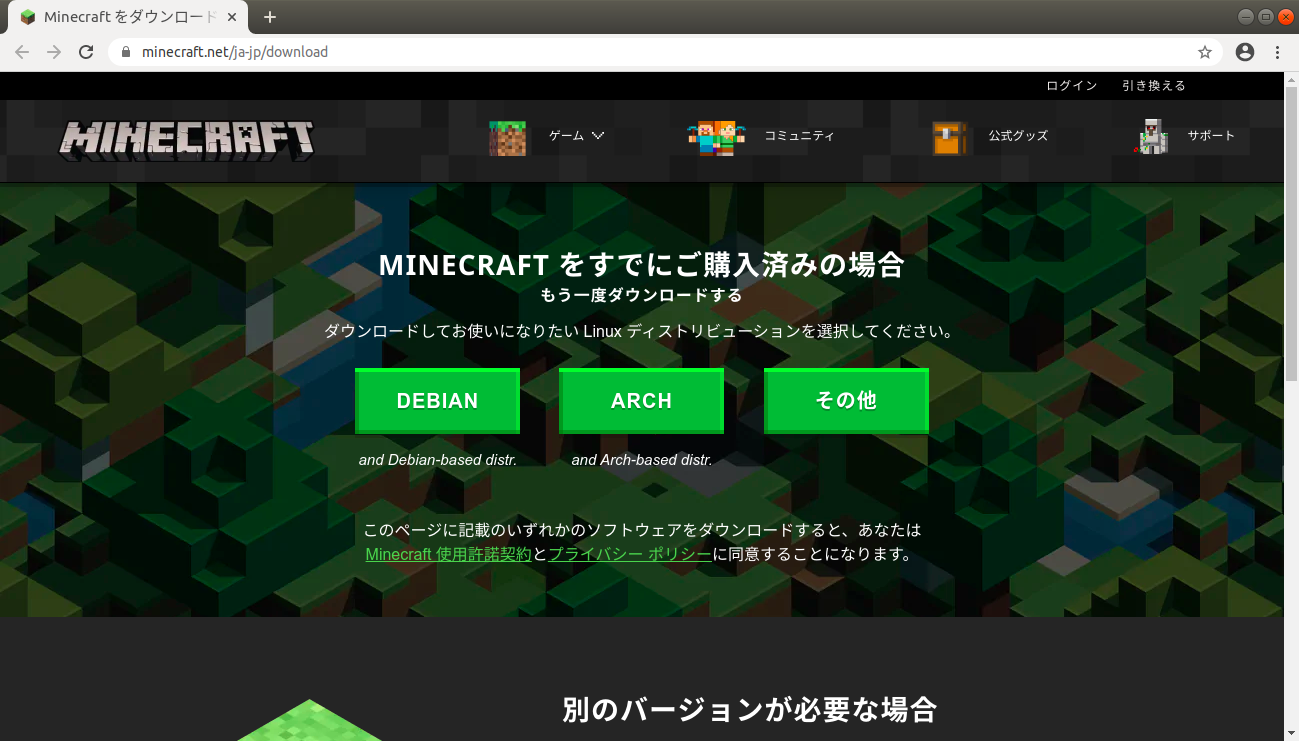Click the Steve and Alex community icon
Screen dimensions: 1299x741
pos(716,138)
